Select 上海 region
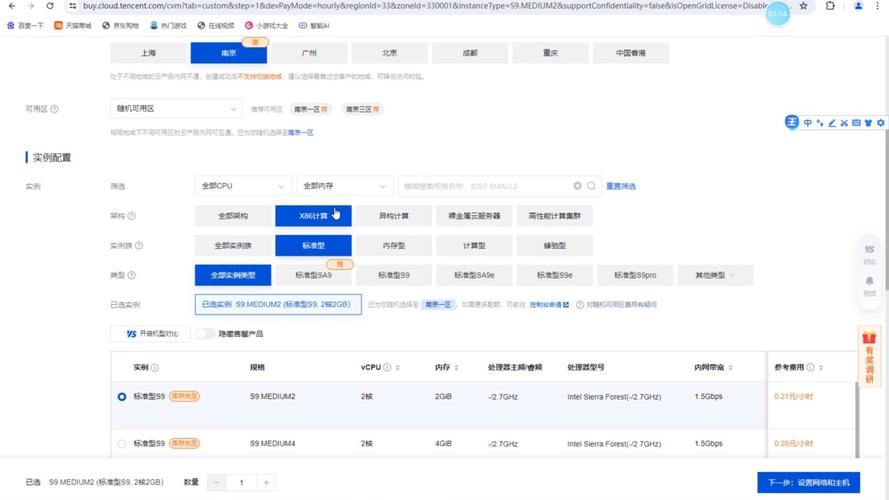 [149, 53]
